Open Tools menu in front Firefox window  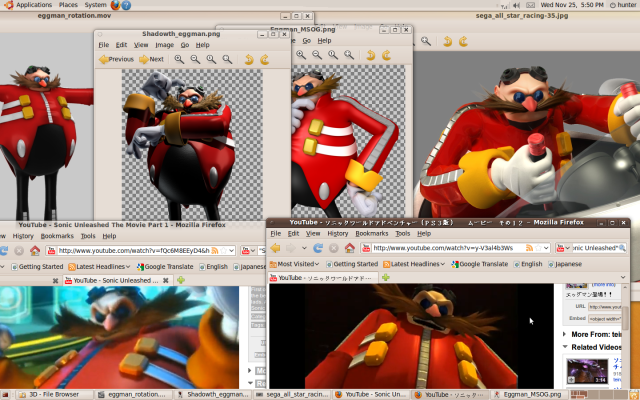click(402, 233)
